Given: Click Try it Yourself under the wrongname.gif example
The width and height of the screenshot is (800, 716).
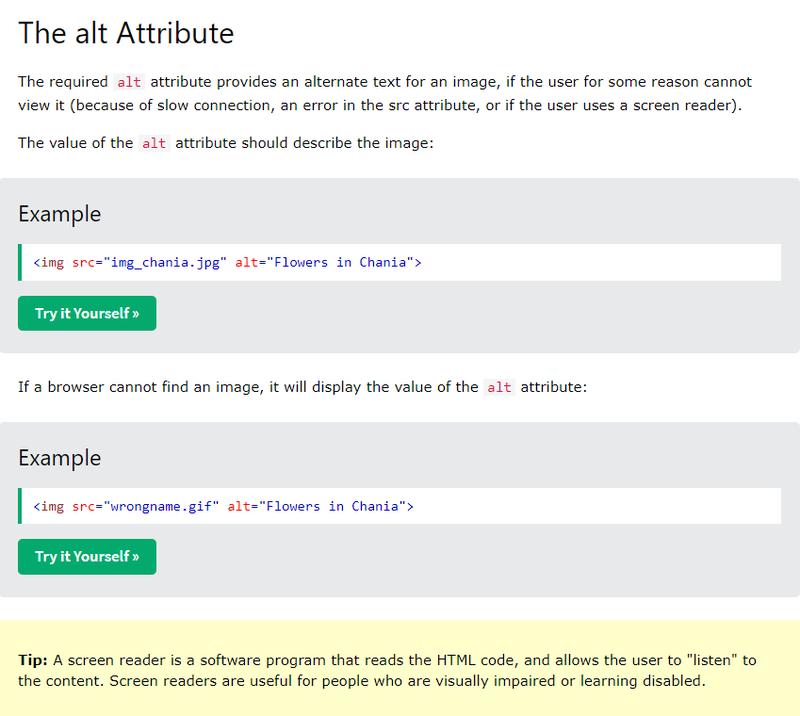Looking at the screenshot, I should click(x=87, y=556).
